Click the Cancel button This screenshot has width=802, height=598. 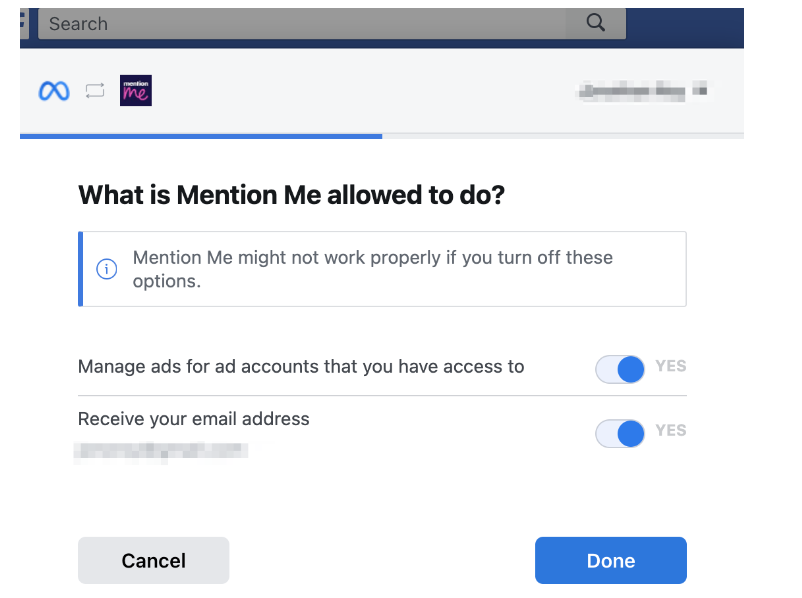[153, 560]
